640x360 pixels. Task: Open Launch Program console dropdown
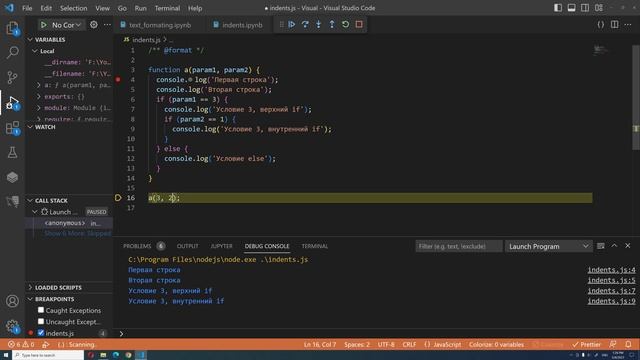(549, 246)
